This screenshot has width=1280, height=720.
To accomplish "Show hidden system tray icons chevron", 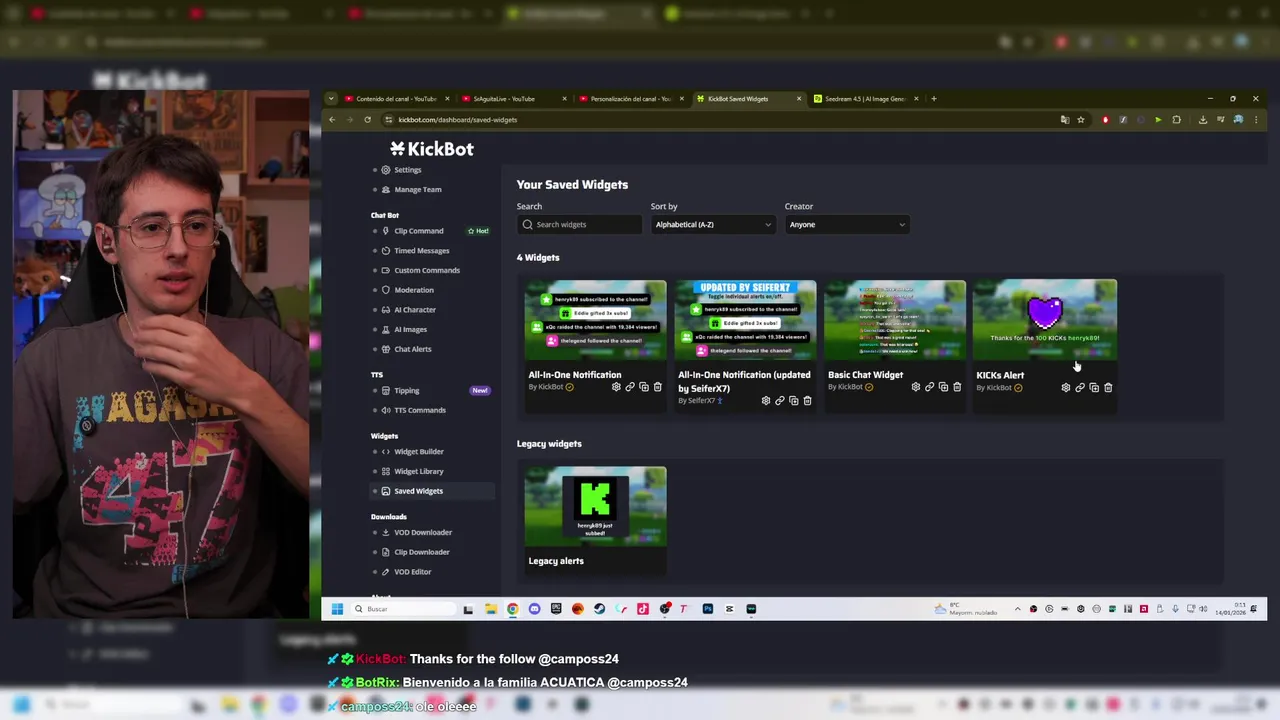I will (x=1018, y=609).
